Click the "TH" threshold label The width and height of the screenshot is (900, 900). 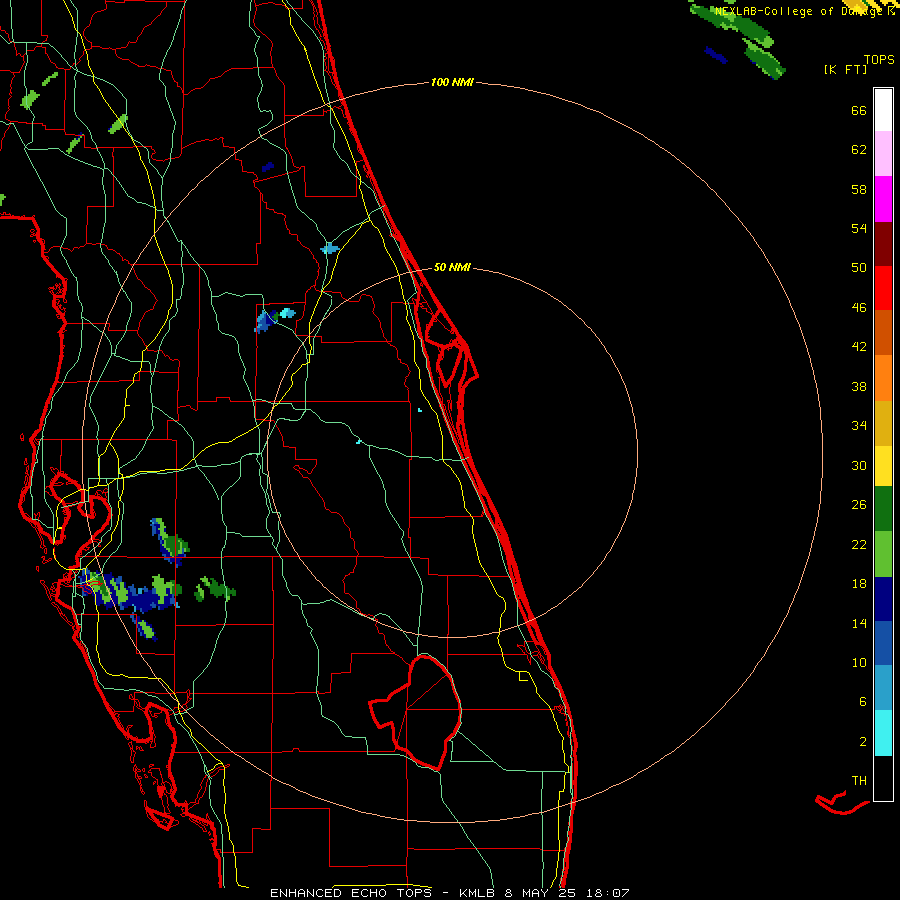point(859,781)
